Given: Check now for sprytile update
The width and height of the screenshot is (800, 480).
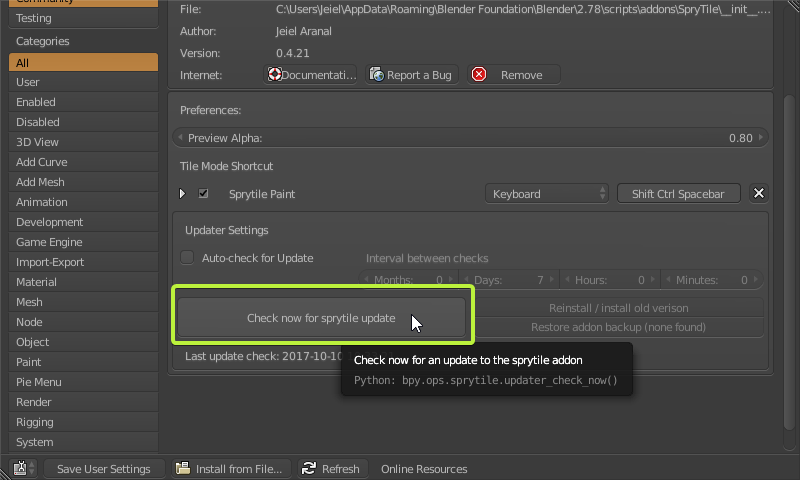Looking at the screenshot, I should [321, 318].
